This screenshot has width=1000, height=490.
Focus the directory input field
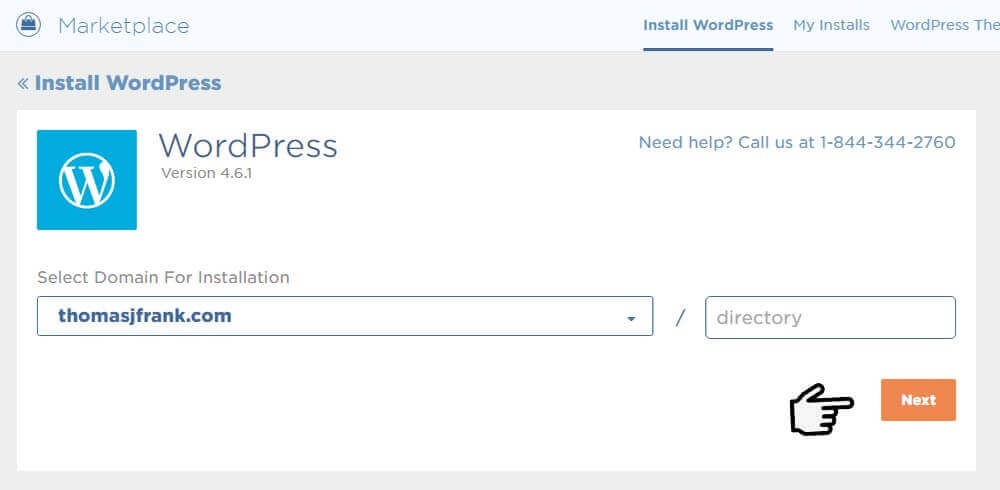click(x=830, y=317)
